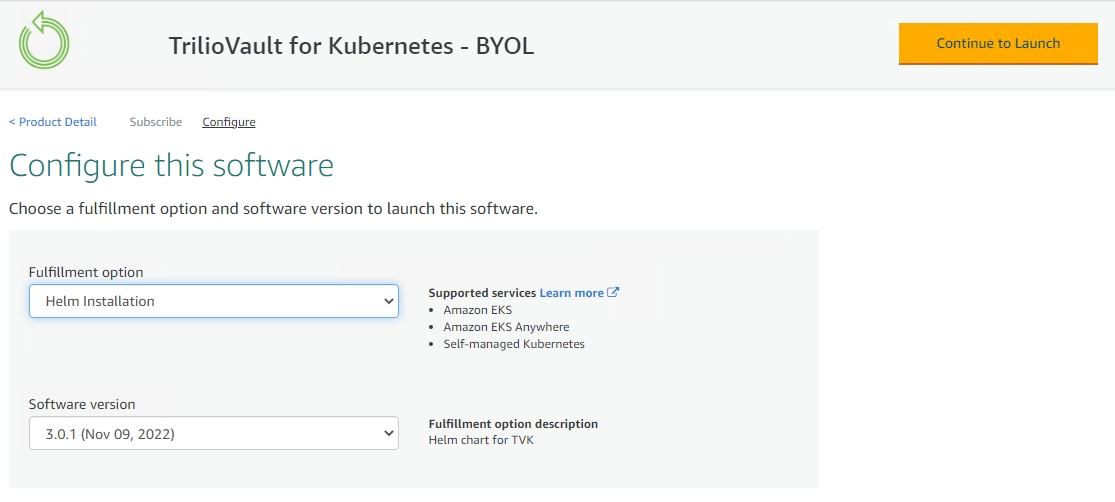Open the Learn more supported services link
The height and width of the screenshot is (502, 1115).
571,293
